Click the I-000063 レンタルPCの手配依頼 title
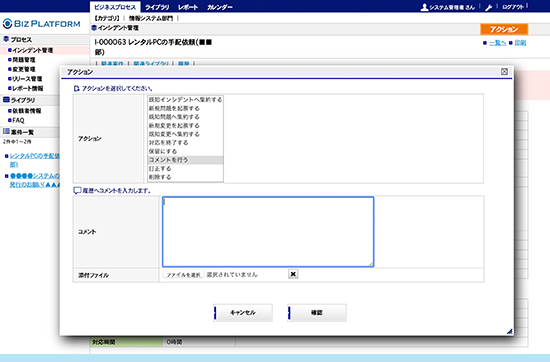 pyautogui.click(x=153, y=47)
